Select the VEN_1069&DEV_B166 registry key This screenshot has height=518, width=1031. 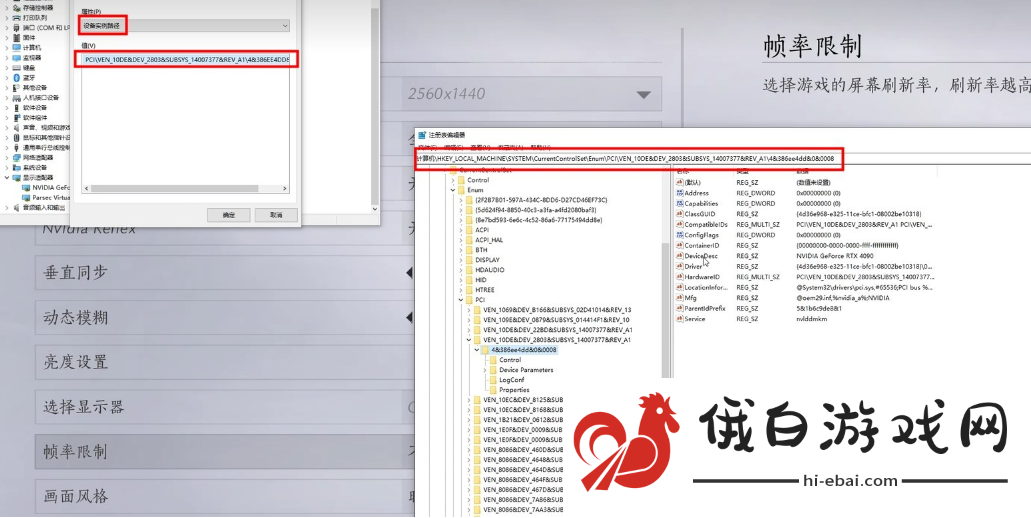click(557, 310)
